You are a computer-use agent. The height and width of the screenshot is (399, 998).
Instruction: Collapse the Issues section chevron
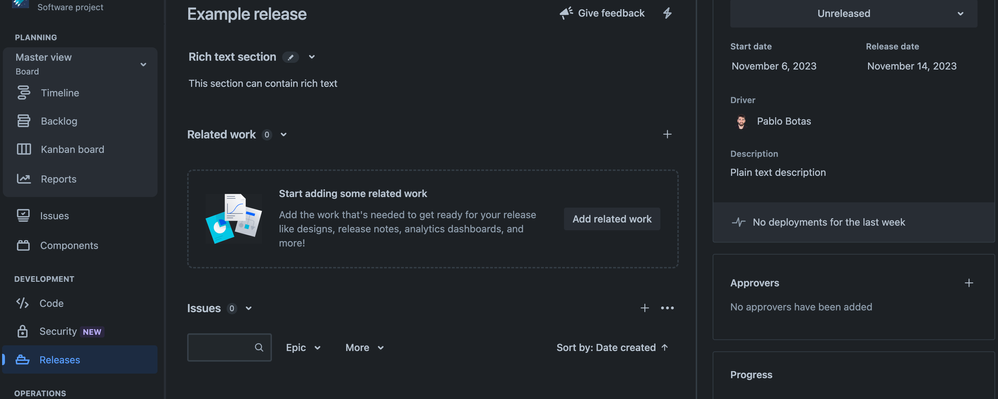(x=249, y=308)
